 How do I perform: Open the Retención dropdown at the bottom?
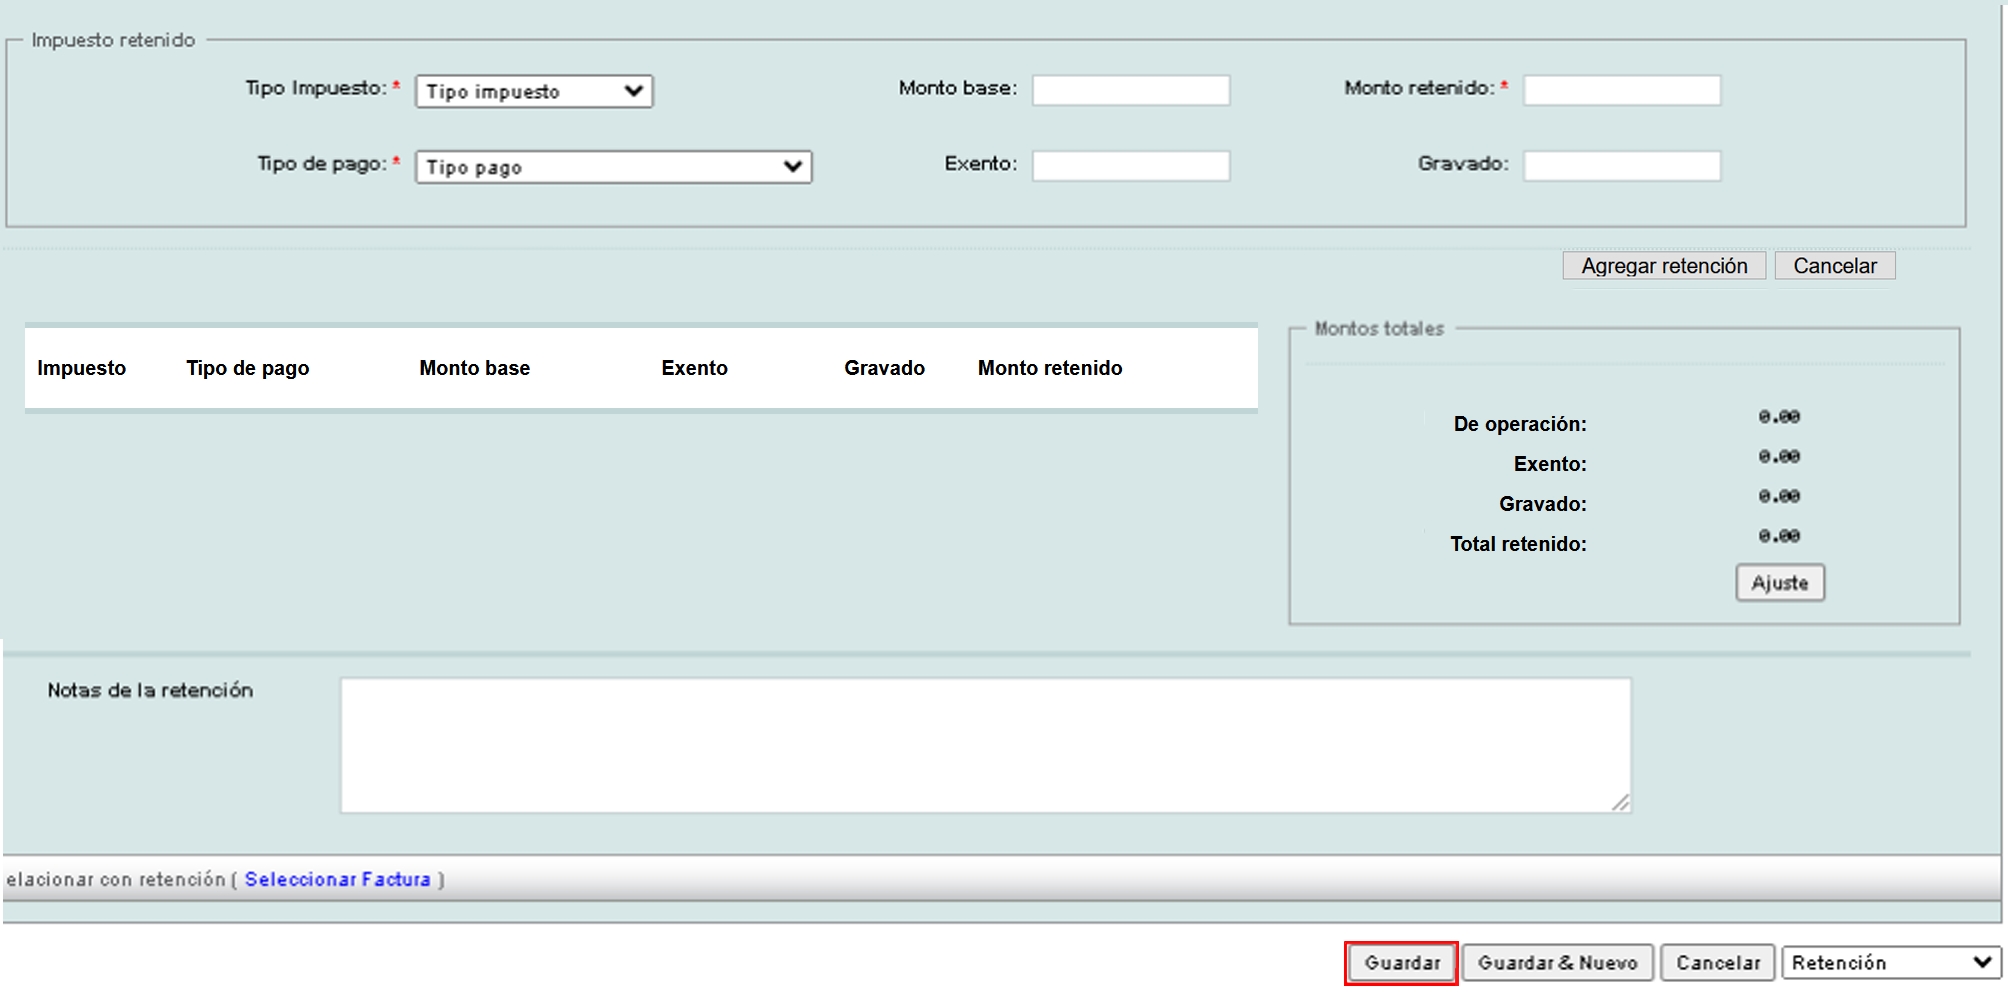pos(1890,962)
